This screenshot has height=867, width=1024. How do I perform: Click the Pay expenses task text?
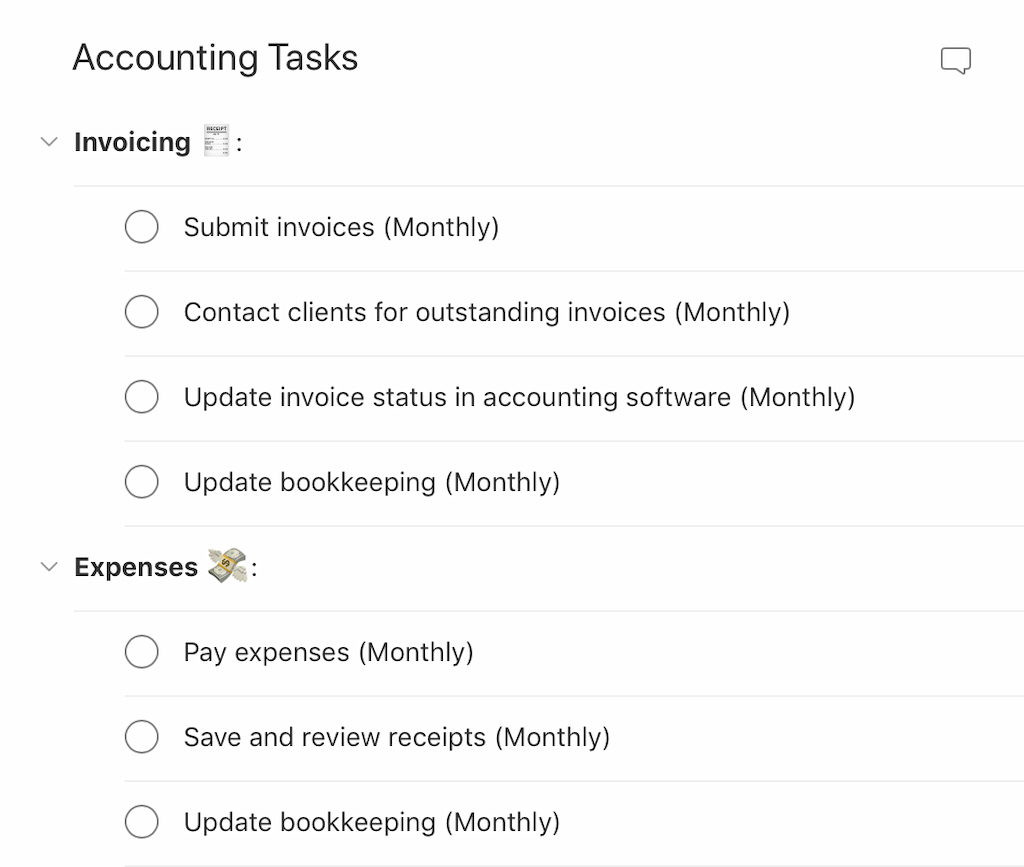click(328, 652)
